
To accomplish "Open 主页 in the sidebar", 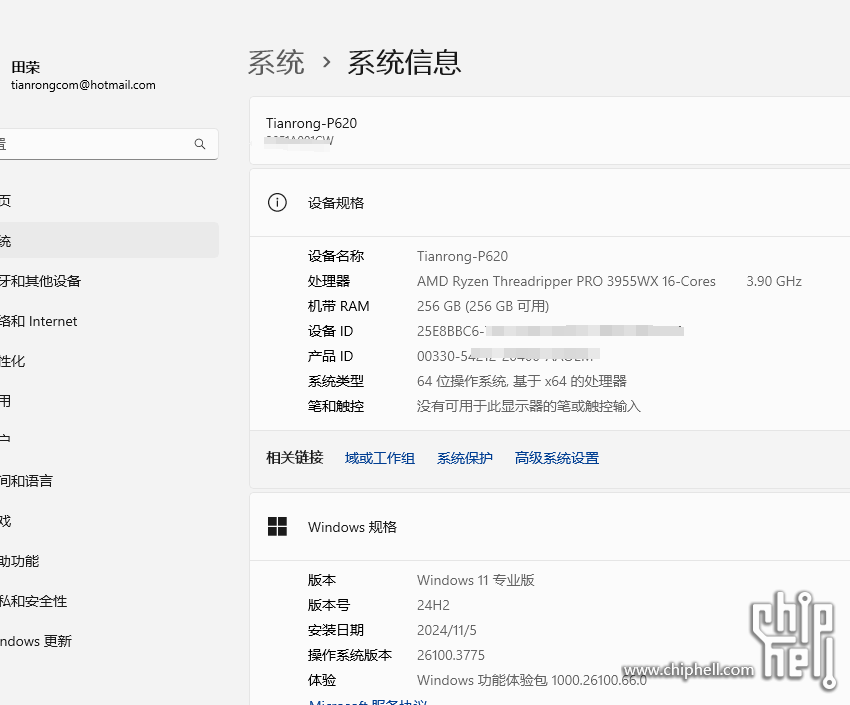I will [5, 201].
